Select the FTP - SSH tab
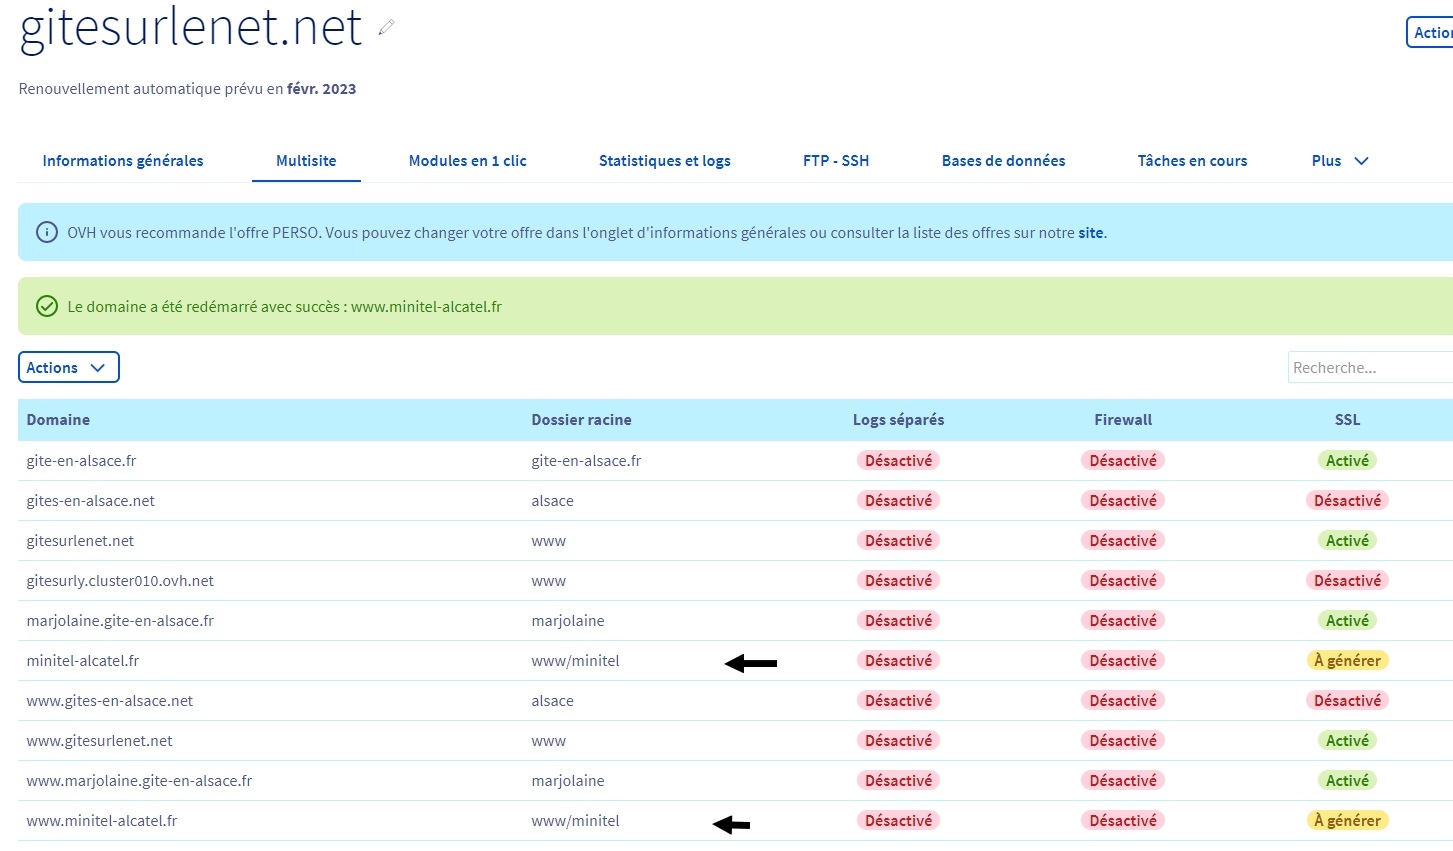Viewport: 1453px width, 851px height. pyautogui.click(x=836, y=161)
